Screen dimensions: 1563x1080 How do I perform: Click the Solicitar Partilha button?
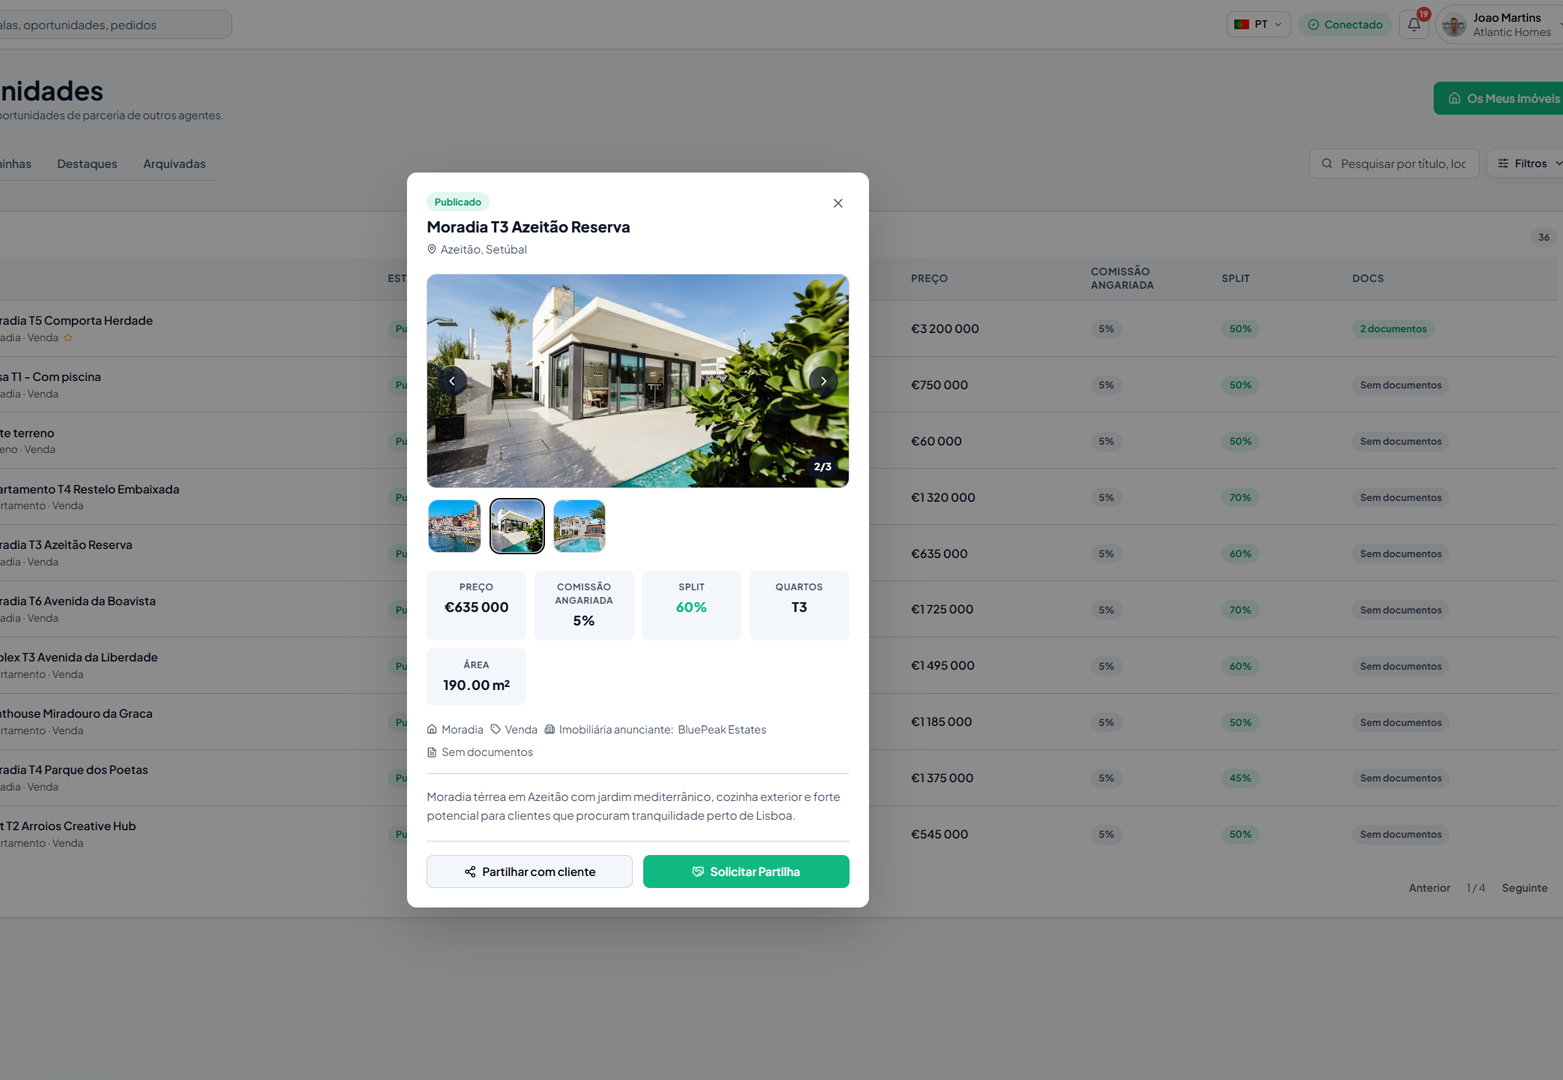tap(746, 872)
